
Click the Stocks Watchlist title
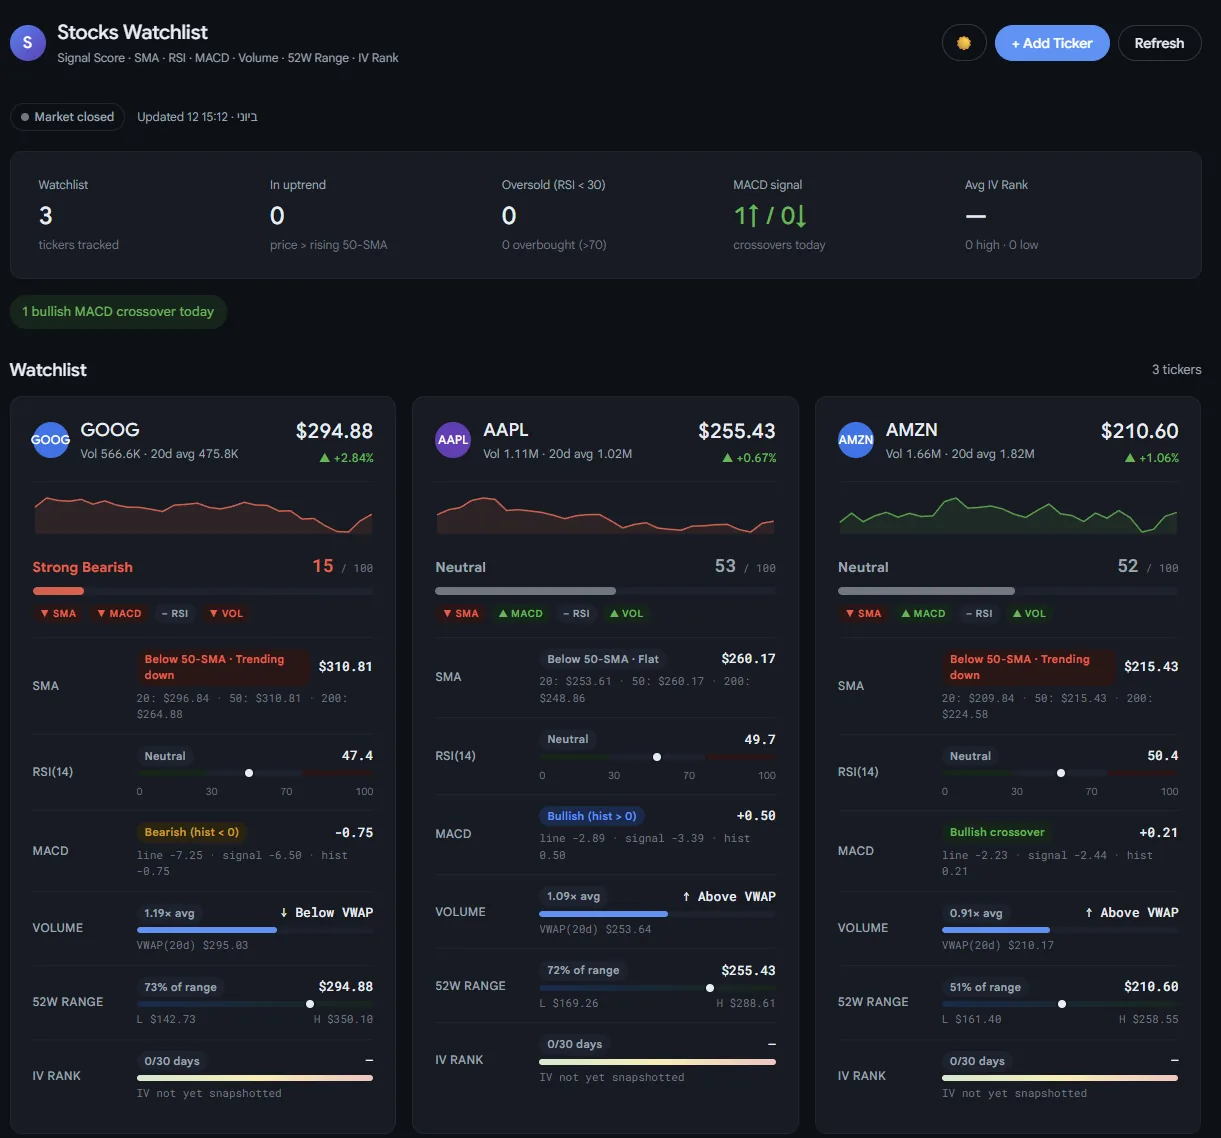[x=133, y=32]
